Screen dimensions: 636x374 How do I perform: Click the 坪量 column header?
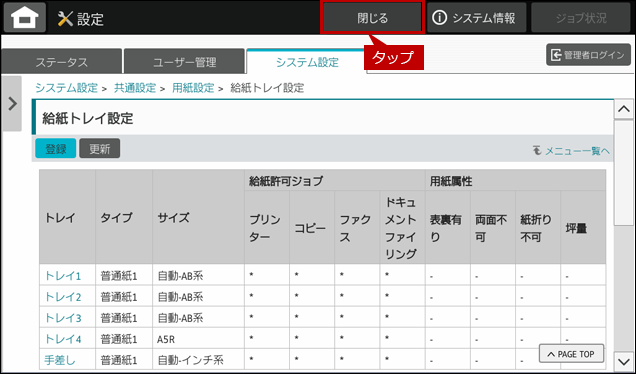click(x=583, y=228)
